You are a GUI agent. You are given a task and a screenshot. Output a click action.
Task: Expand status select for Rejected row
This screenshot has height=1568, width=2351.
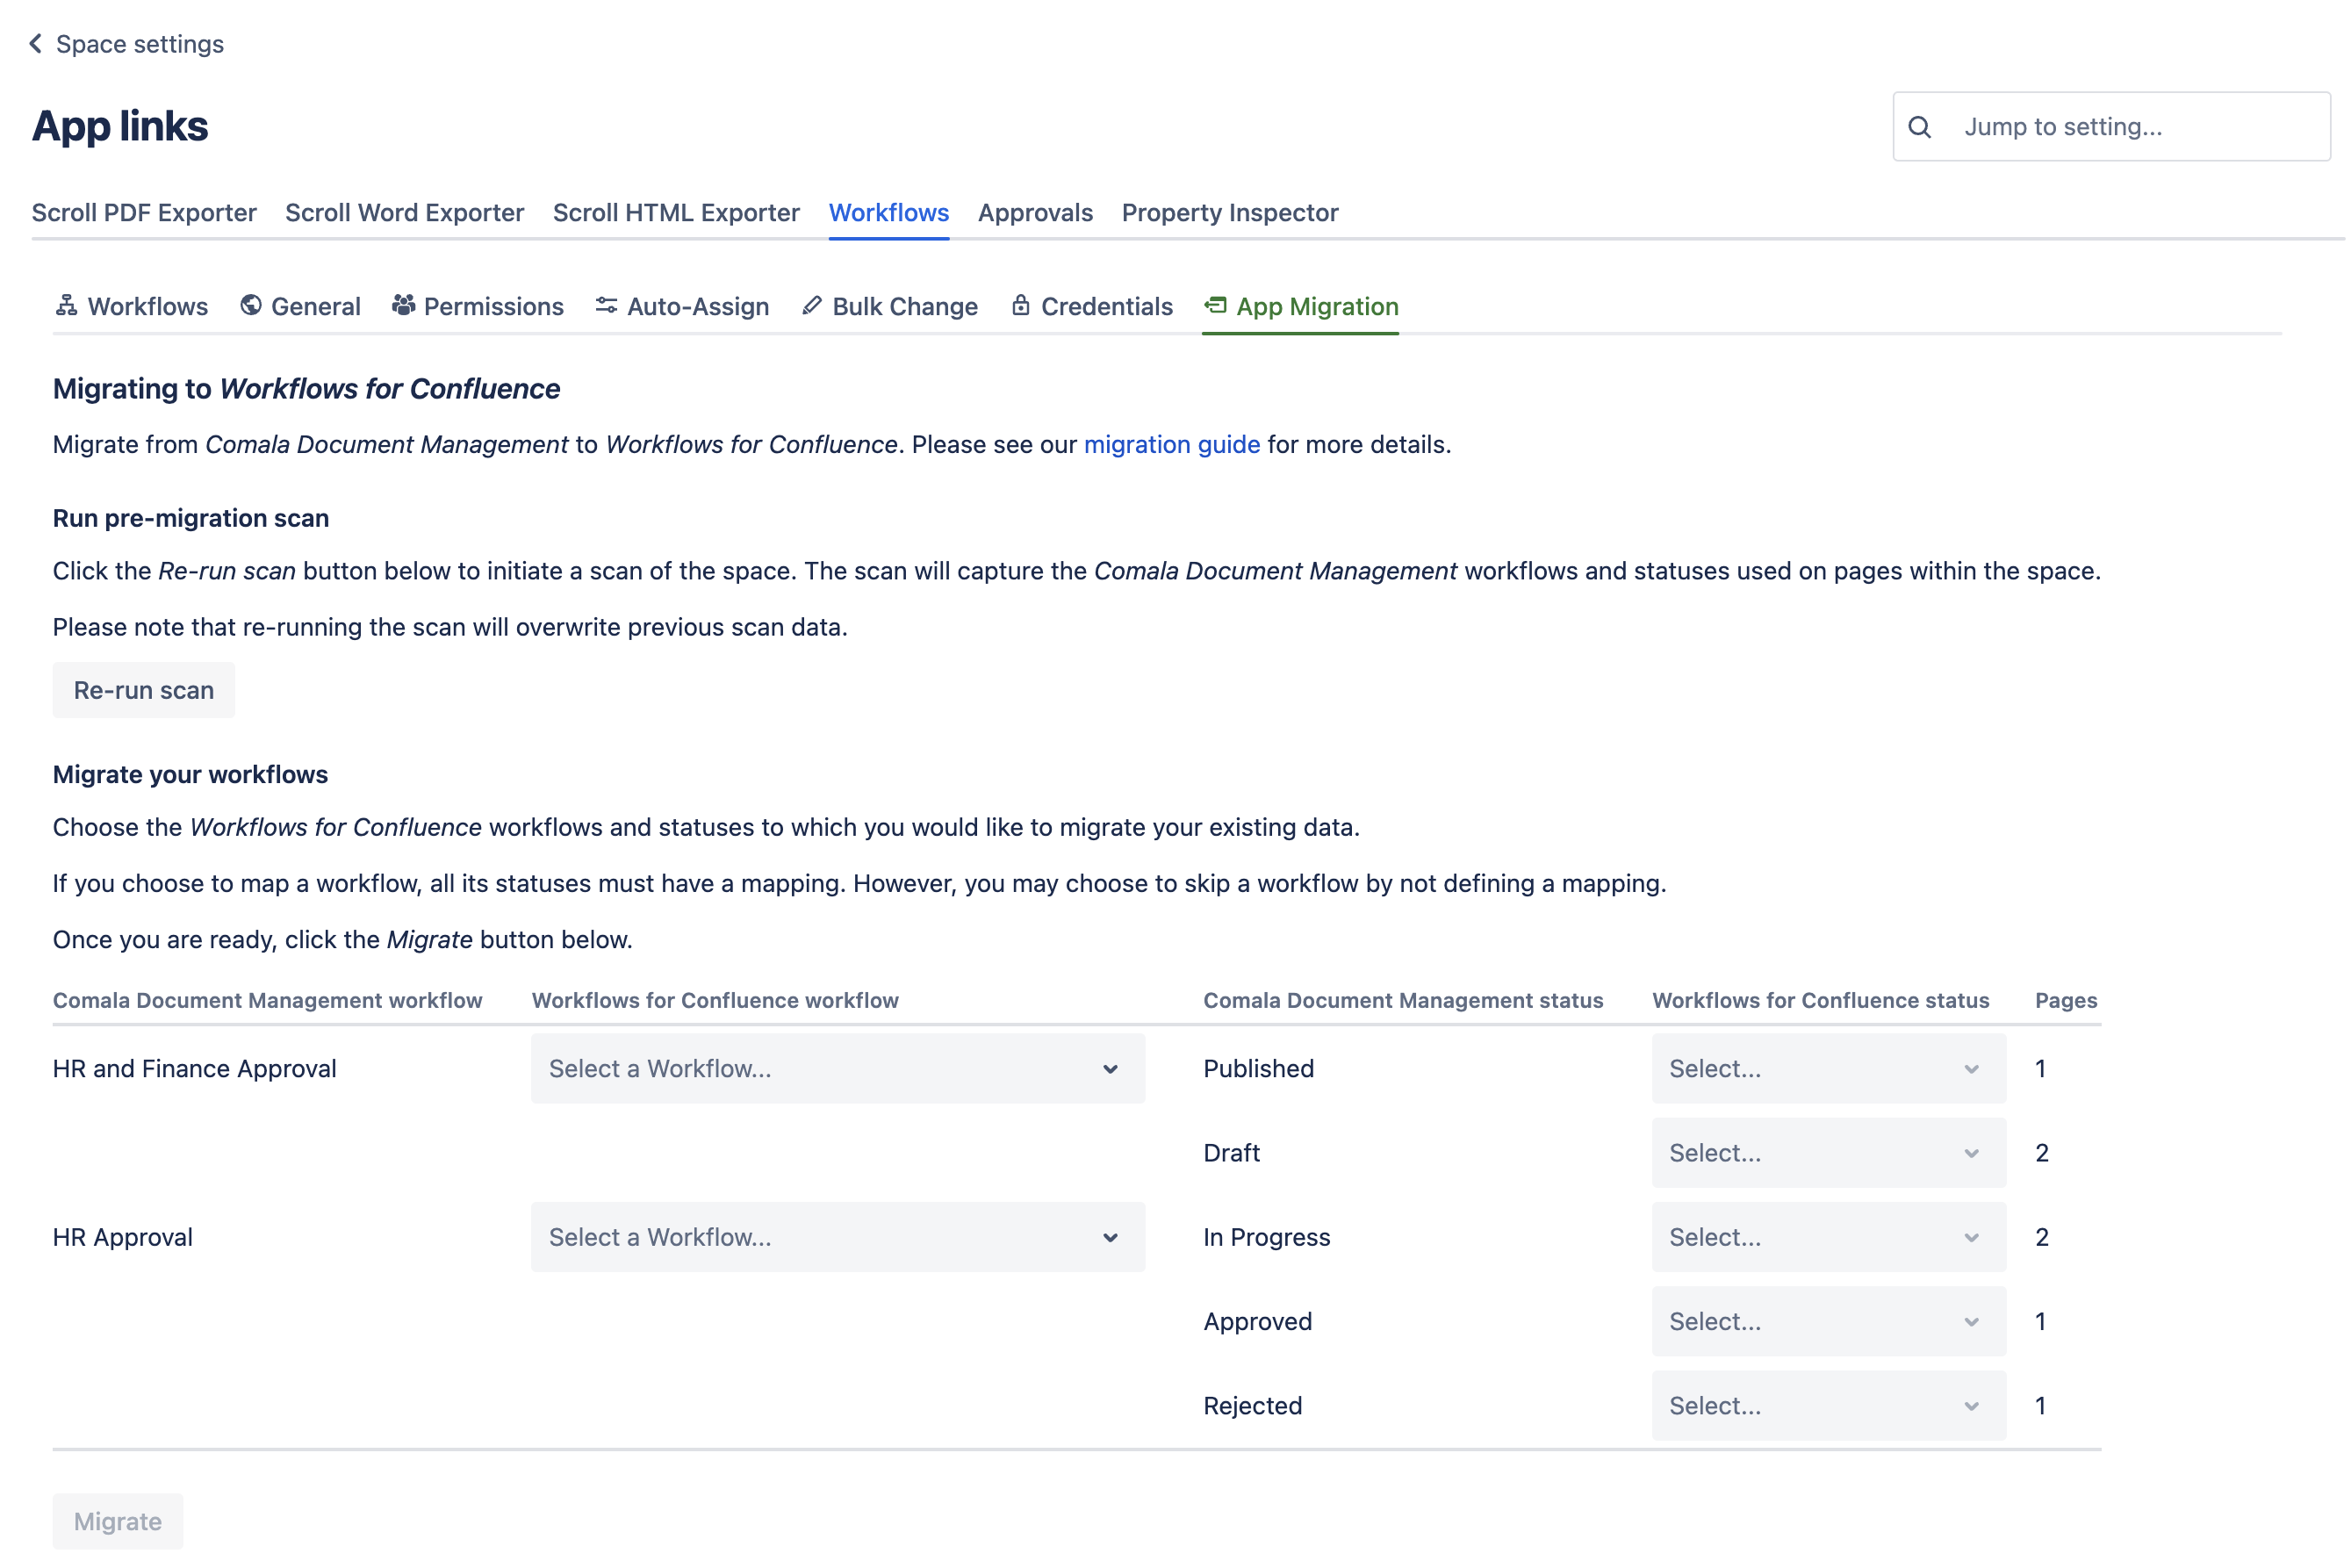tap(1827, 1405)
